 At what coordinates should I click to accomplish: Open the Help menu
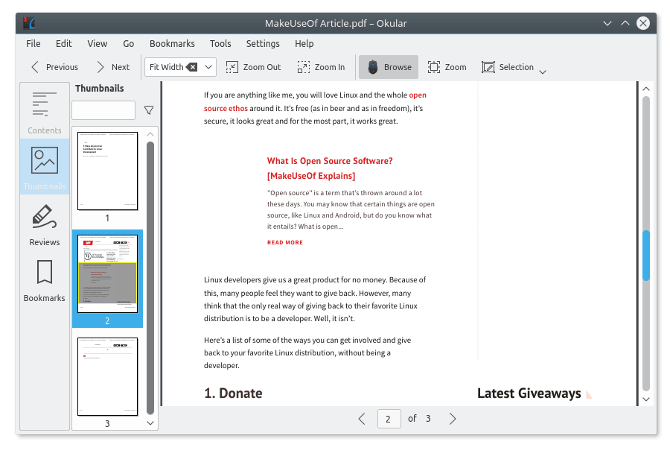point(304,44)
